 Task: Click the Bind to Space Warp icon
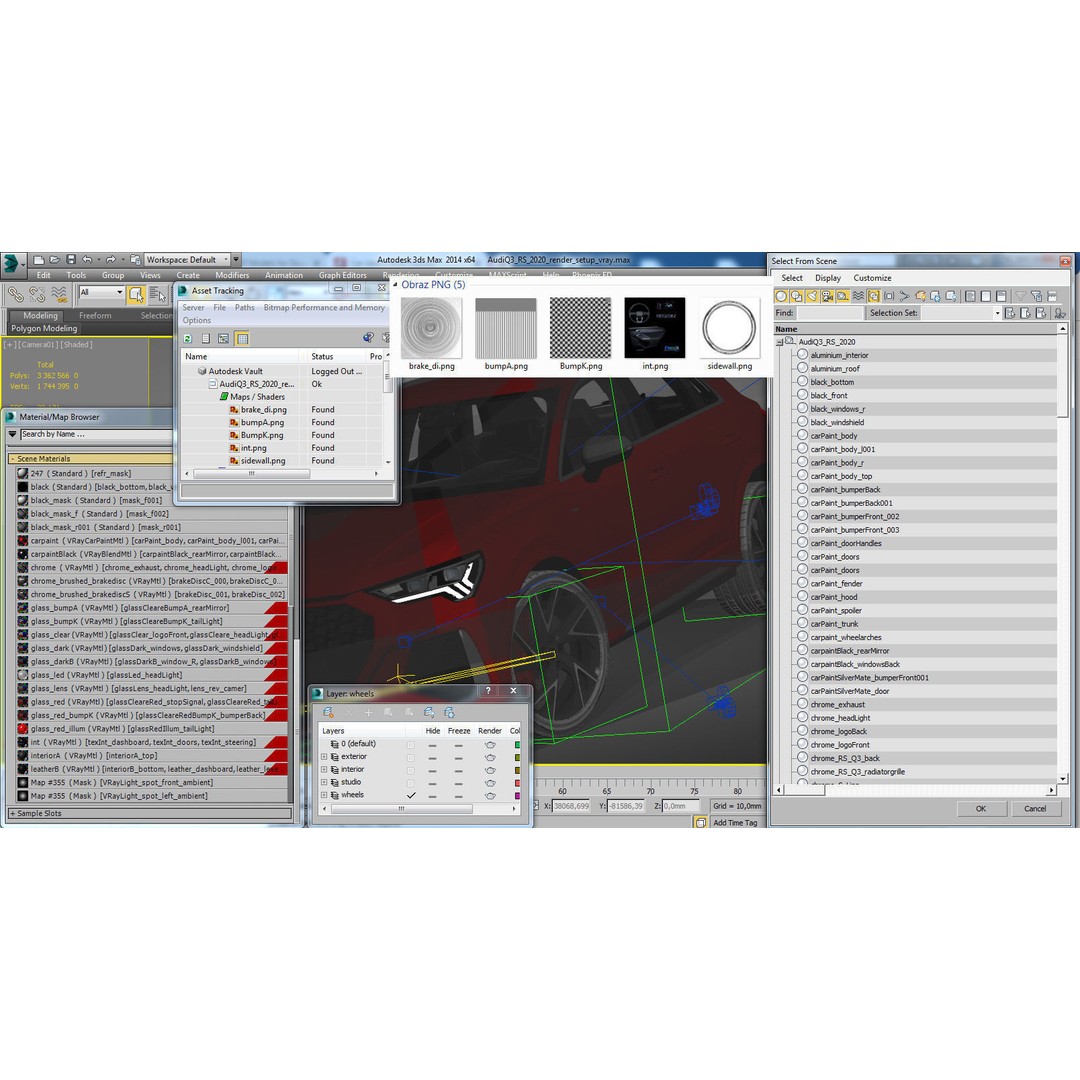pos(59,295)
